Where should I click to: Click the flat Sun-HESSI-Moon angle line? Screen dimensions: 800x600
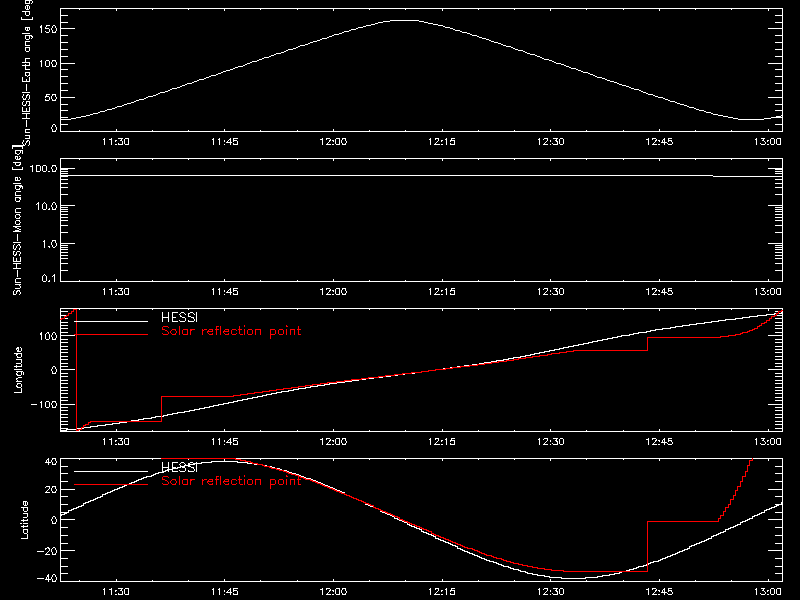click(421, 176)
